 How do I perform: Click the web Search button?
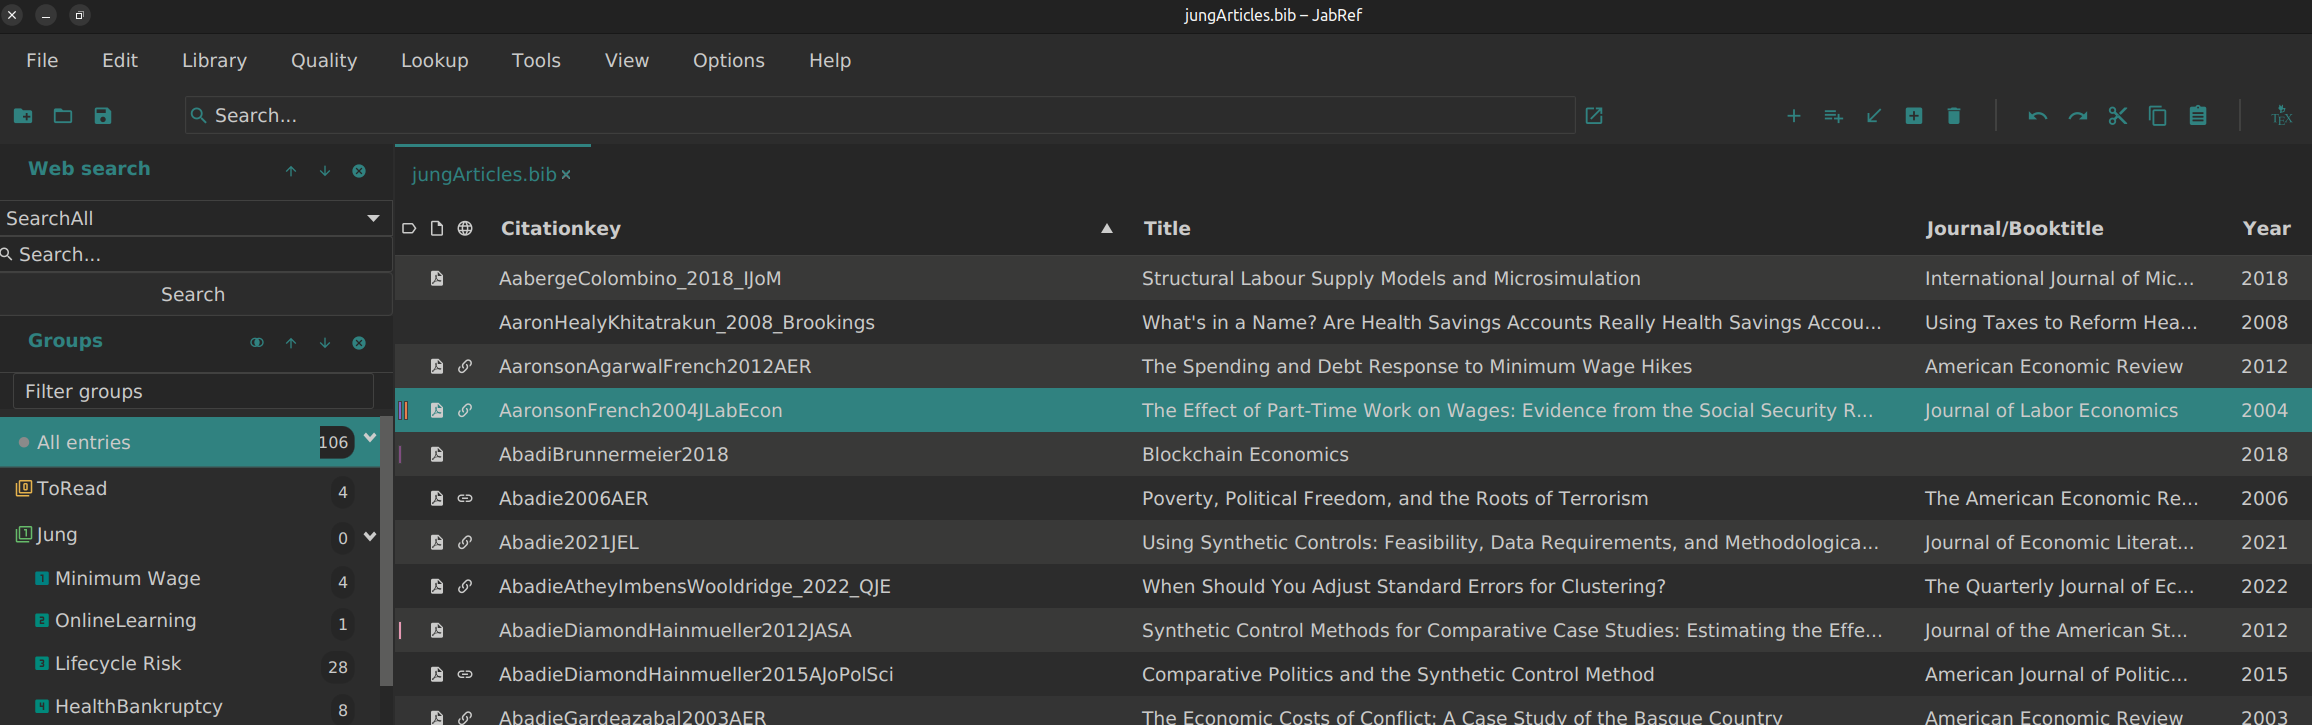point(193,294)
